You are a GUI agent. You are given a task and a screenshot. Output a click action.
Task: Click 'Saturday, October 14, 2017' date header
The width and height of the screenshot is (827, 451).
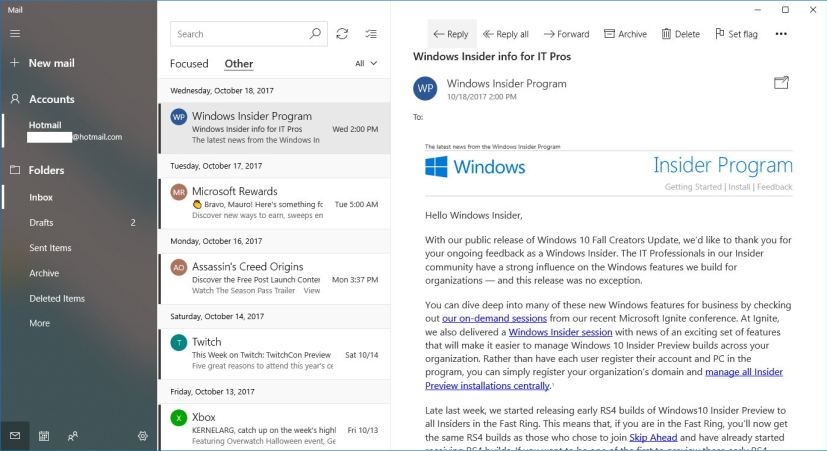(217, 316)
